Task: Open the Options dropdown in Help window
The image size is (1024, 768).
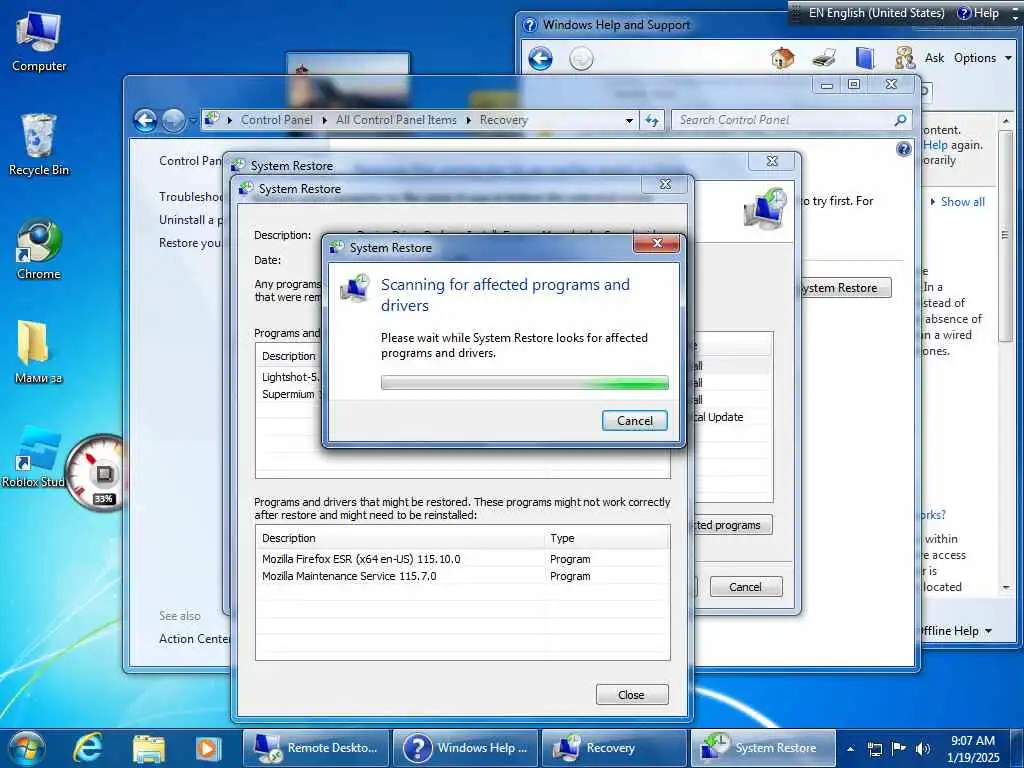Action: [x=982, y=58]
